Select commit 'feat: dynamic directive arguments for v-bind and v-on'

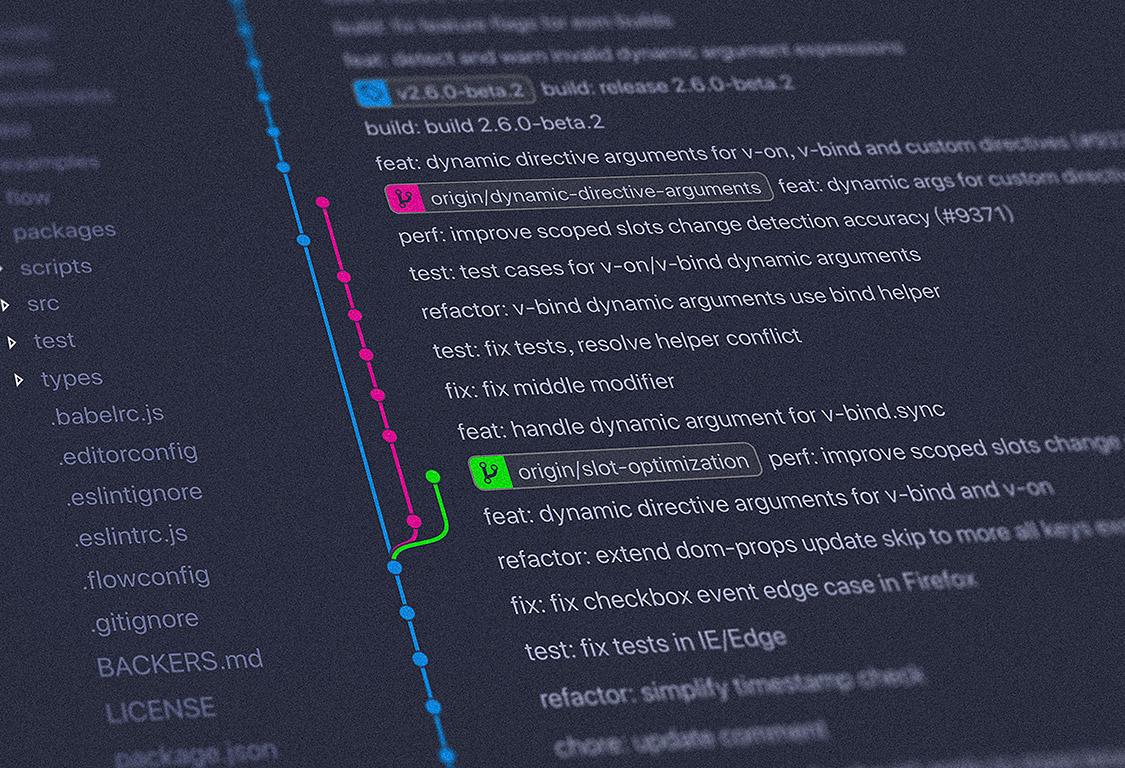coord(768,502)
